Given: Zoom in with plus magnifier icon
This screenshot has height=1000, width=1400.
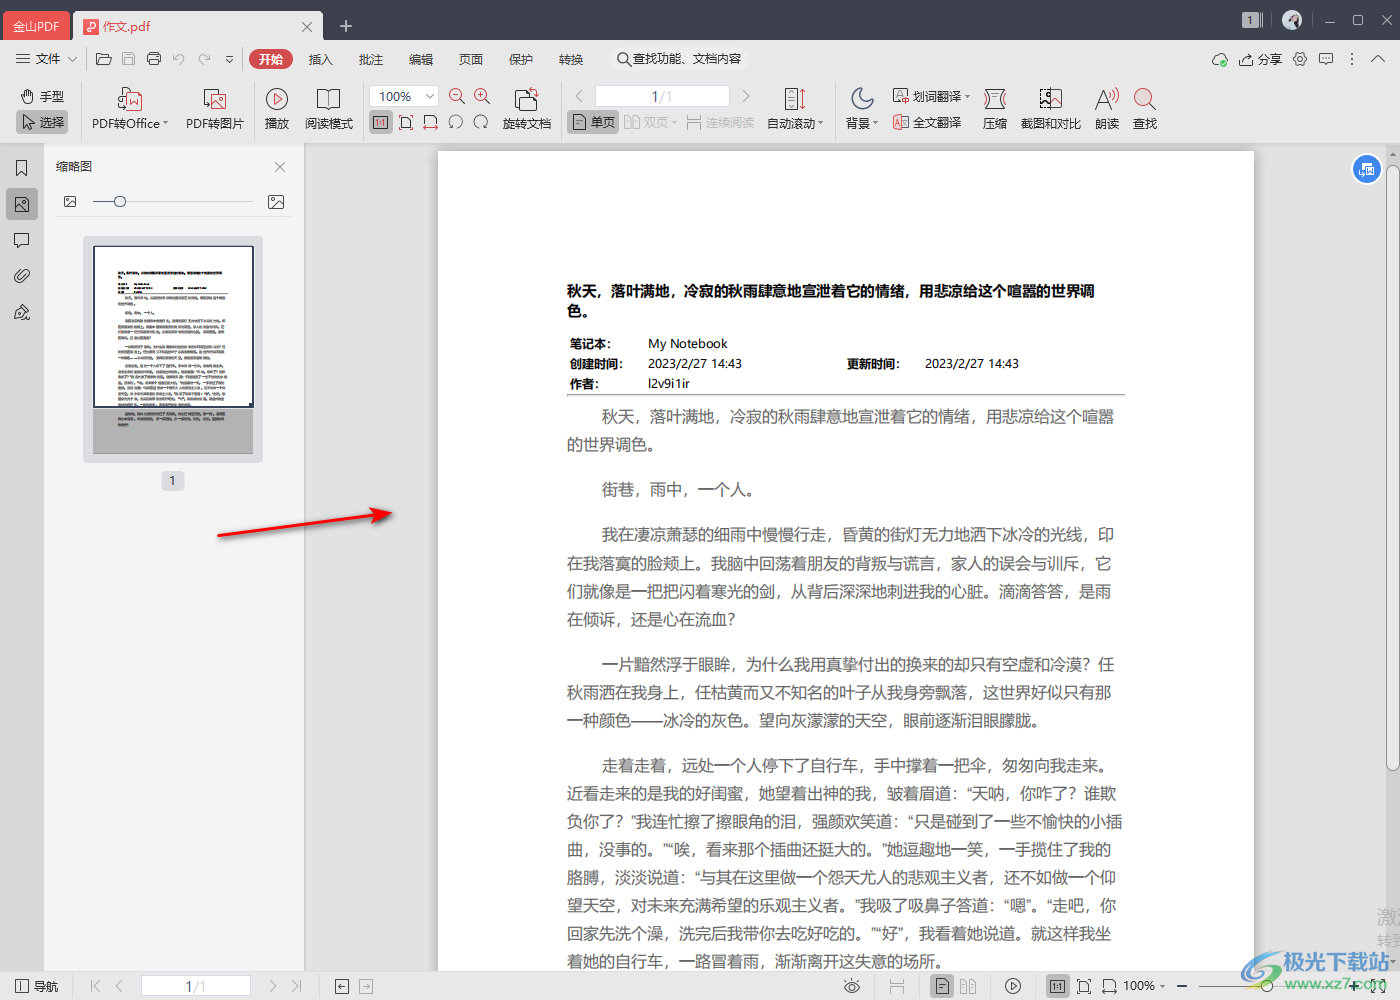Looking at the screenshot, I should click(482, 96).
